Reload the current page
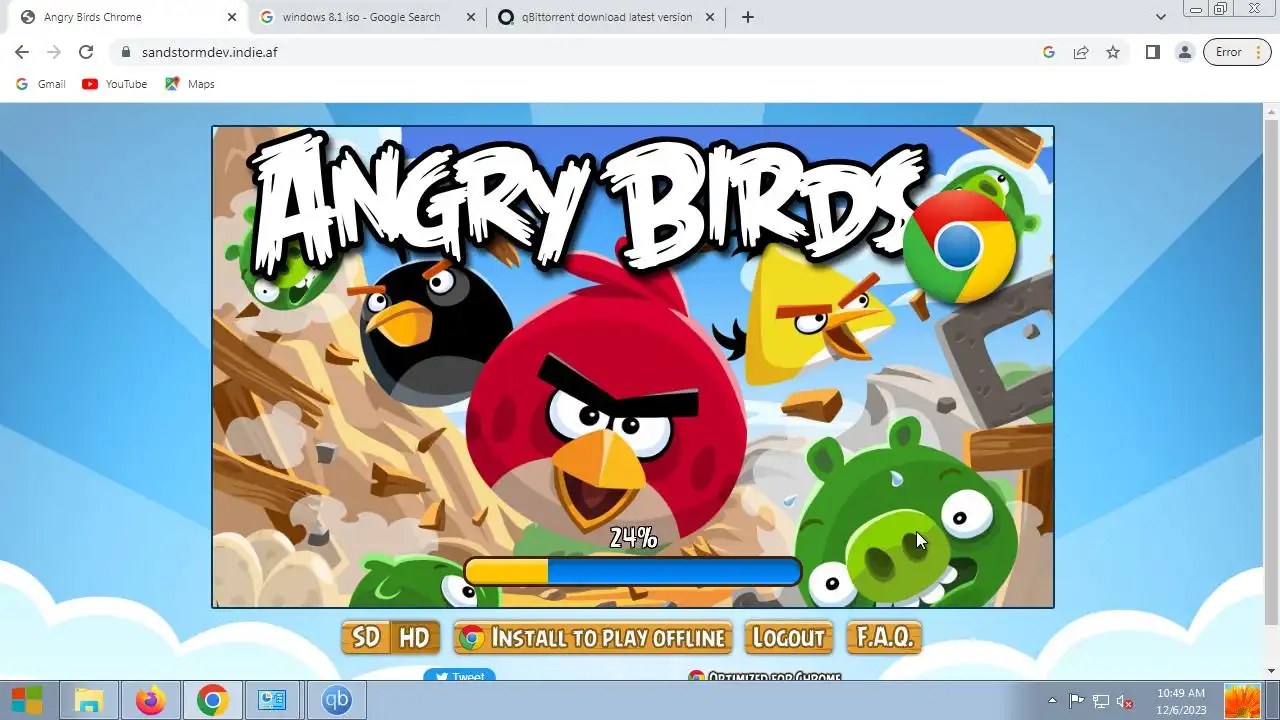Screen dimensions: 1280x720 tap(86, 52)
